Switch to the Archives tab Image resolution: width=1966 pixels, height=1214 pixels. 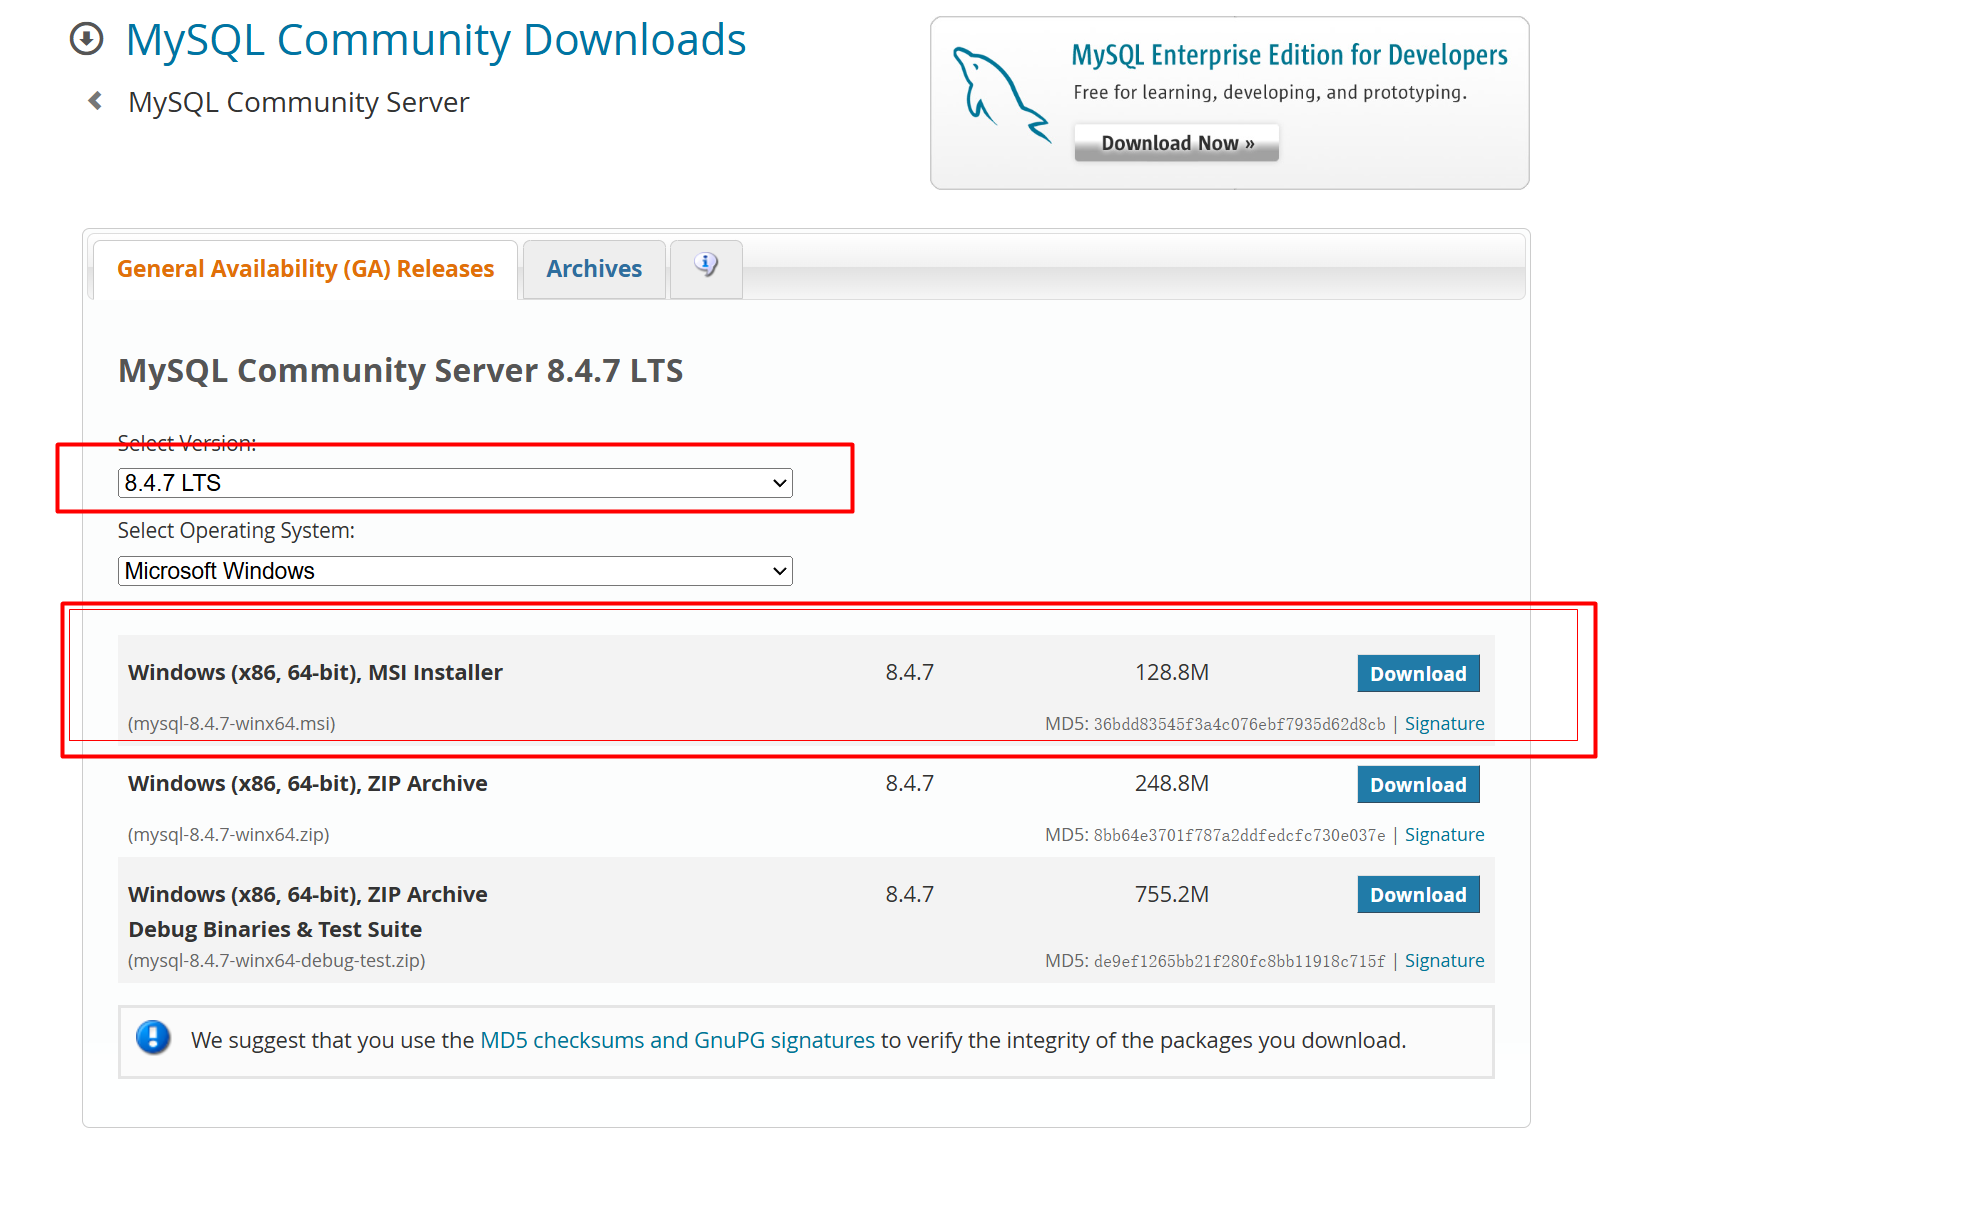coord(594,269)
